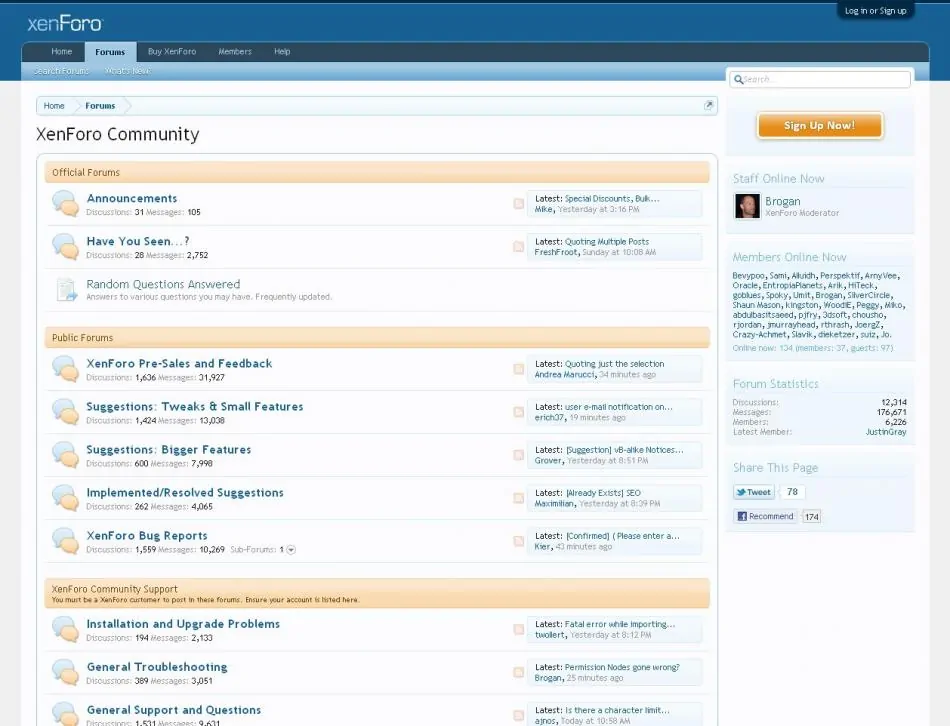Image resolution: width=950 pixels, height=726 pixels.
Task: Click the Installation and Upgrade Problems bubble icon
Action: 65,630
